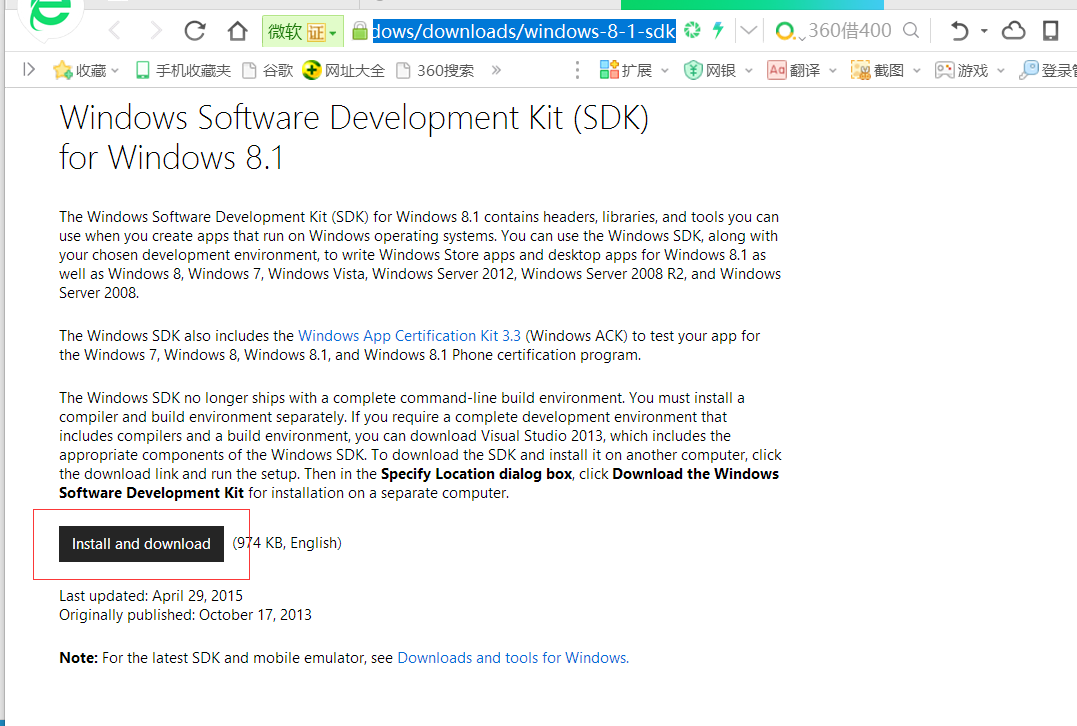The width and height of the screenshot is (1077, 726).
Task: Click the 截图 screenshot tool
Action: 877,70
